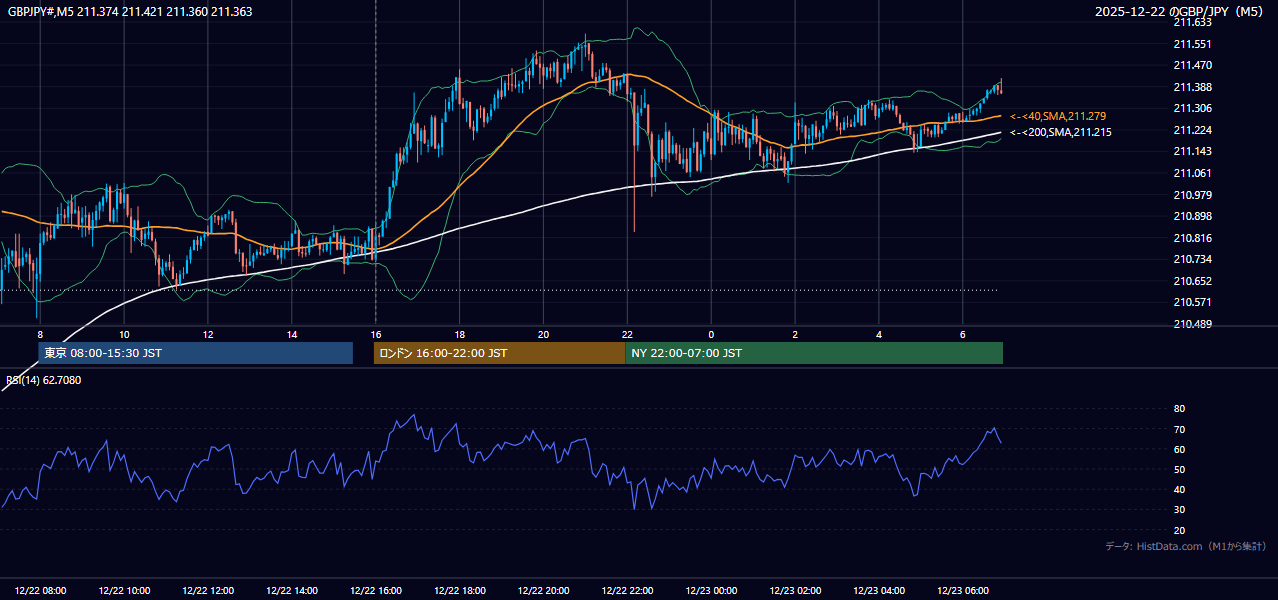Click bottom date label 12/23 00:00

(x=712, y=591)
